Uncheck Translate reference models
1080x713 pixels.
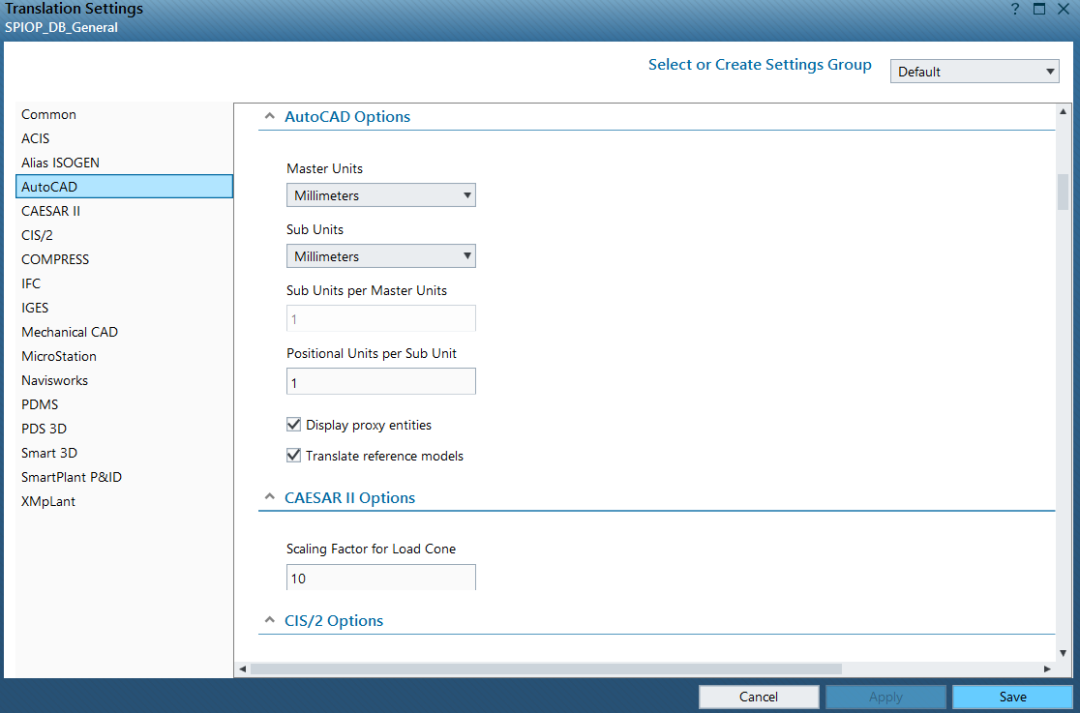point(293,455)
